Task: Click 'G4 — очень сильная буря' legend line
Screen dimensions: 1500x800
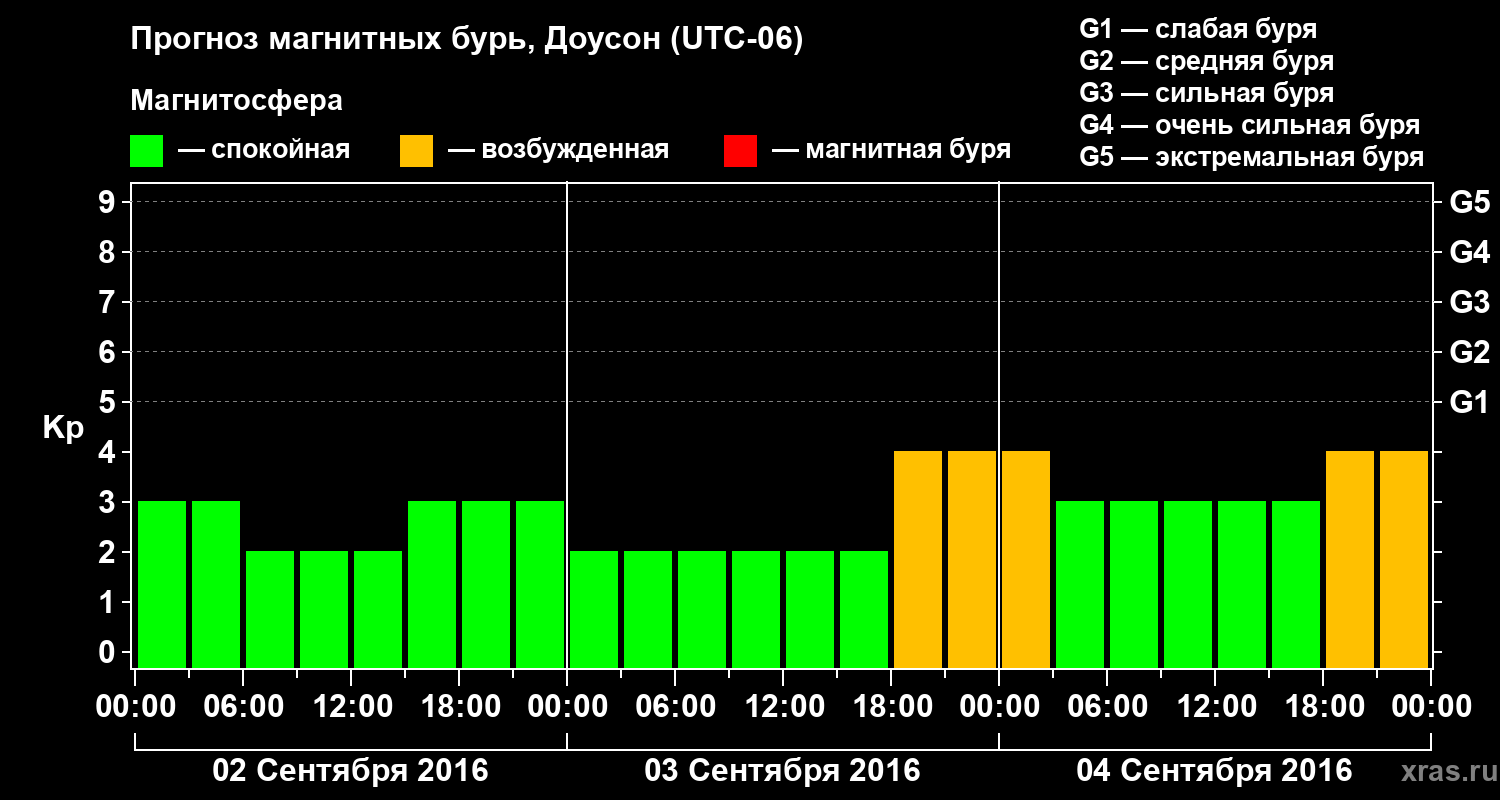Action: 1249,125
